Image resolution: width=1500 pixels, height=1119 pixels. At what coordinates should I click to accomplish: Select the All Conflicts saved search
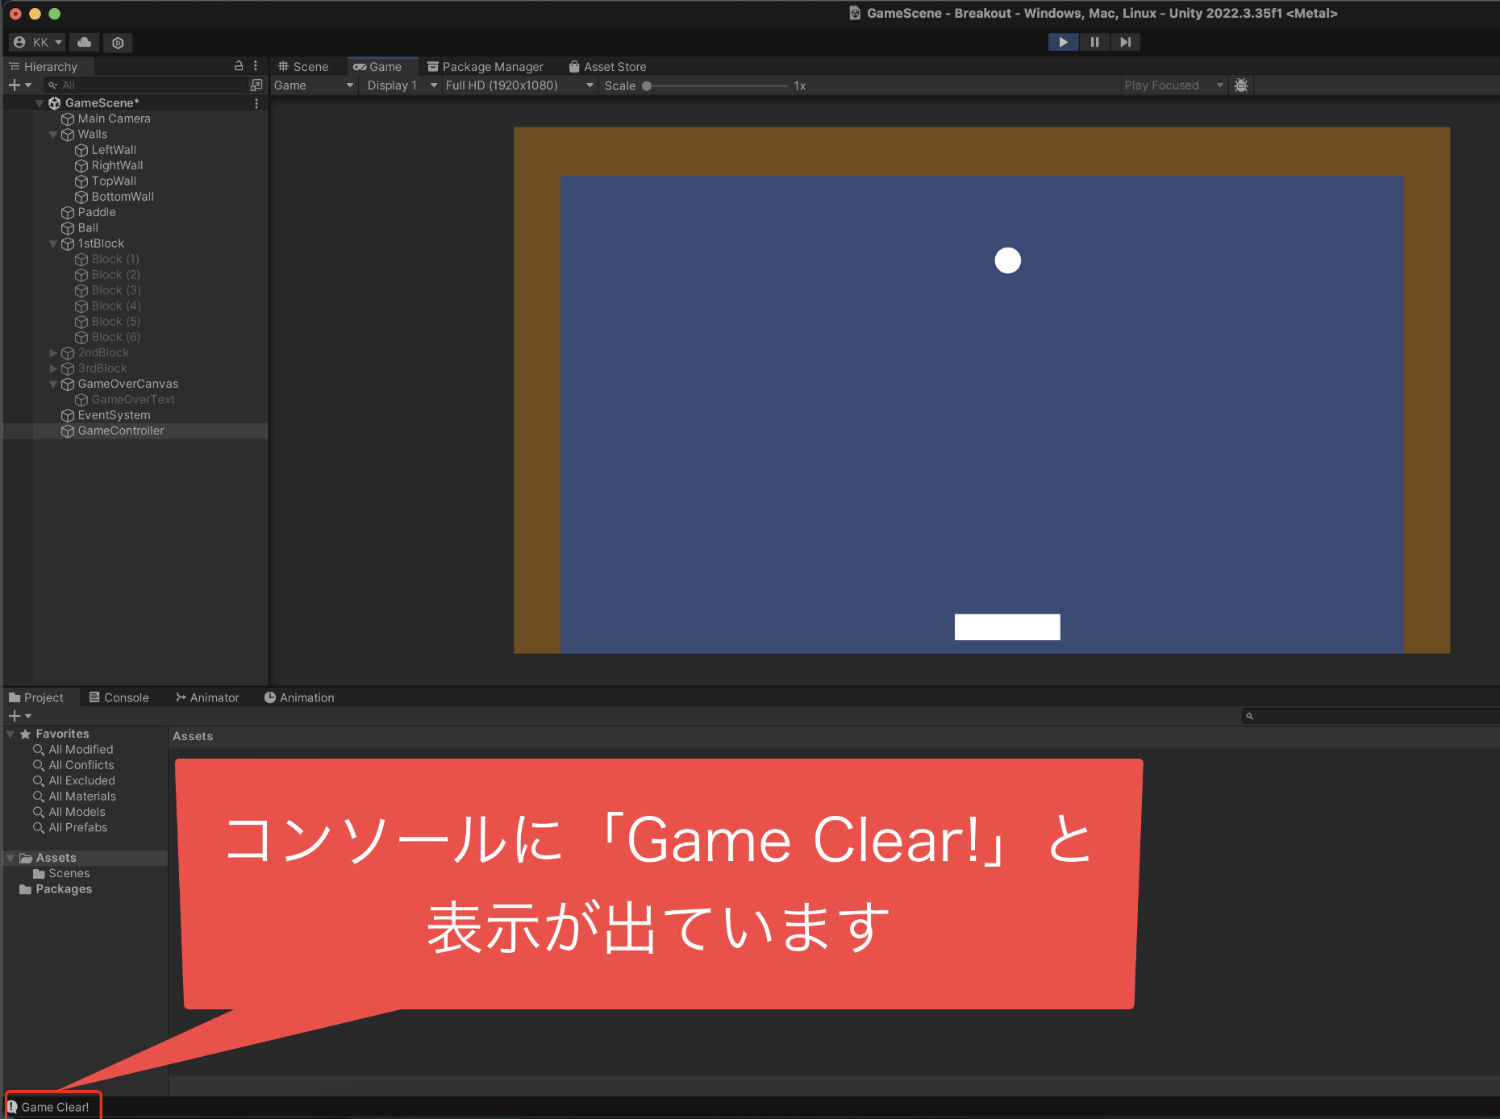pyautogui.click(x=73, y=765)
